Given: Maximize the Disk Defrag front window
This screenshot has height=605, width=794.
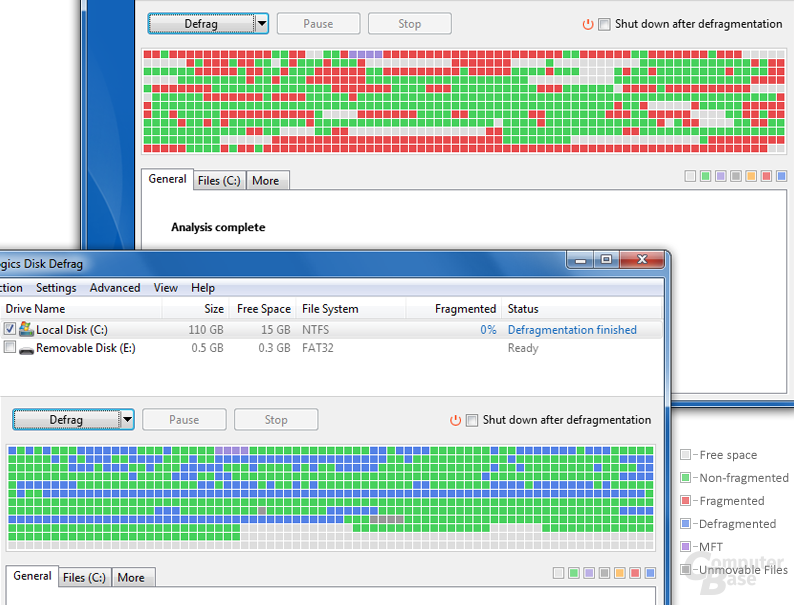Looking at the screenshot, I should tap(606, 260).
